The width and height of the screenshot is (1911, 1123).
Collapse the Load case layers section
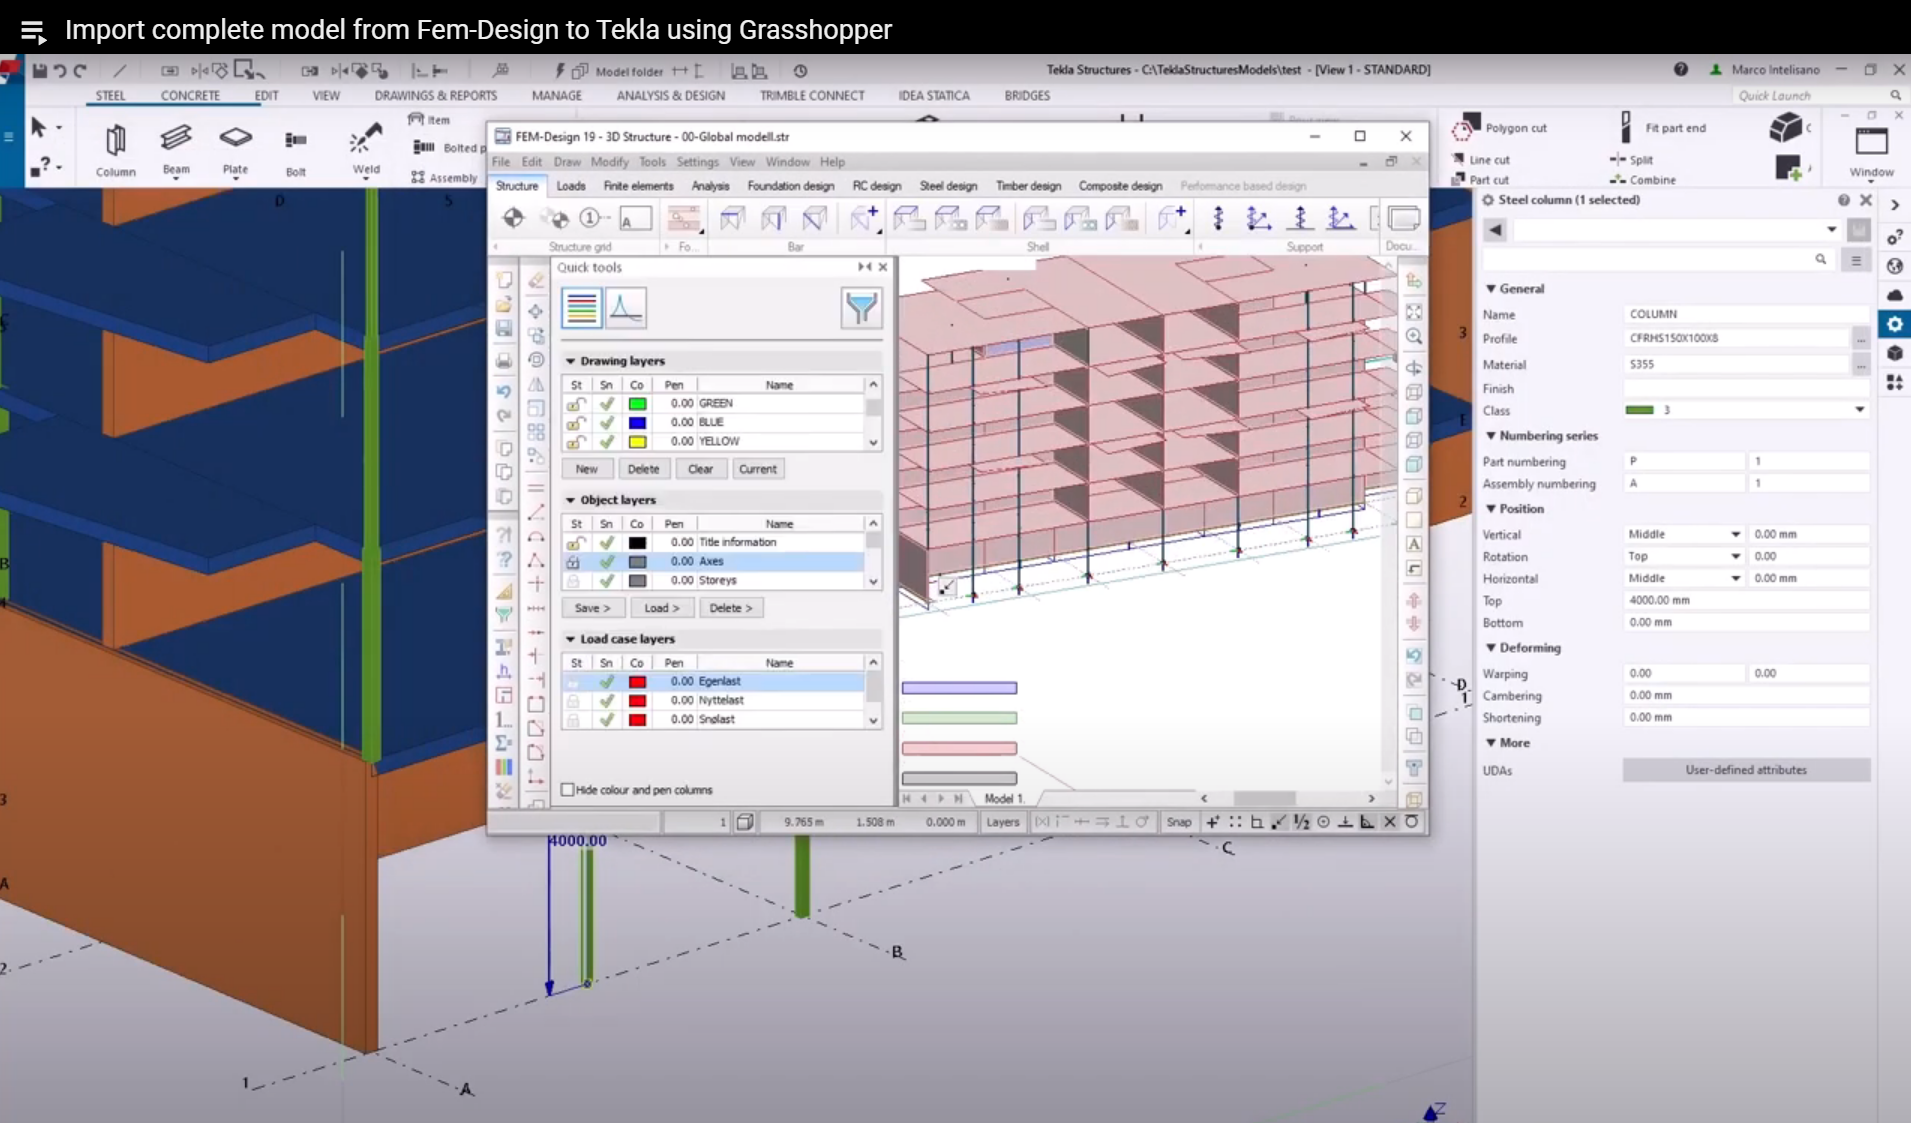570,639
